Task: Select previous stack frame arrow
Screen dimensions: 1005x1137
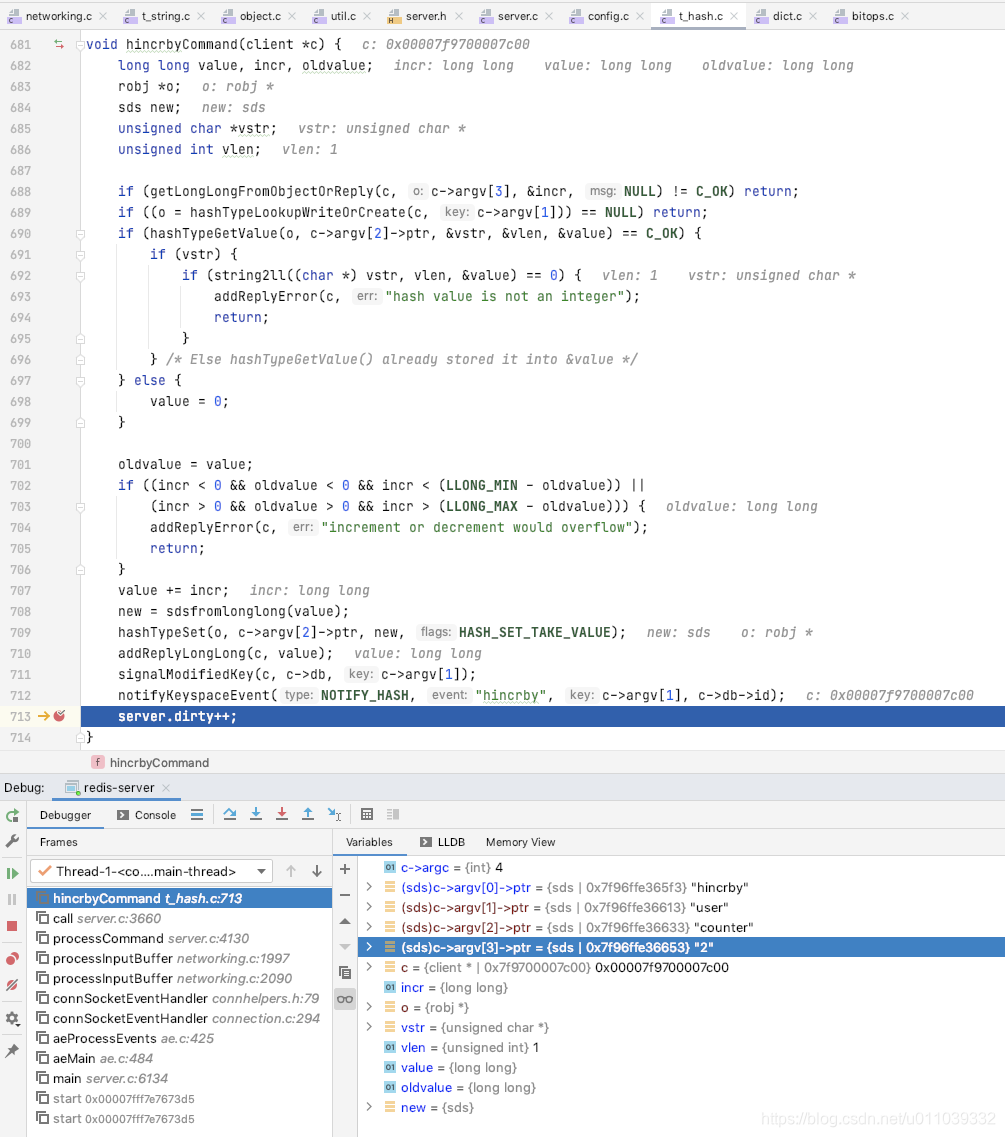Action: coord(291,871)
